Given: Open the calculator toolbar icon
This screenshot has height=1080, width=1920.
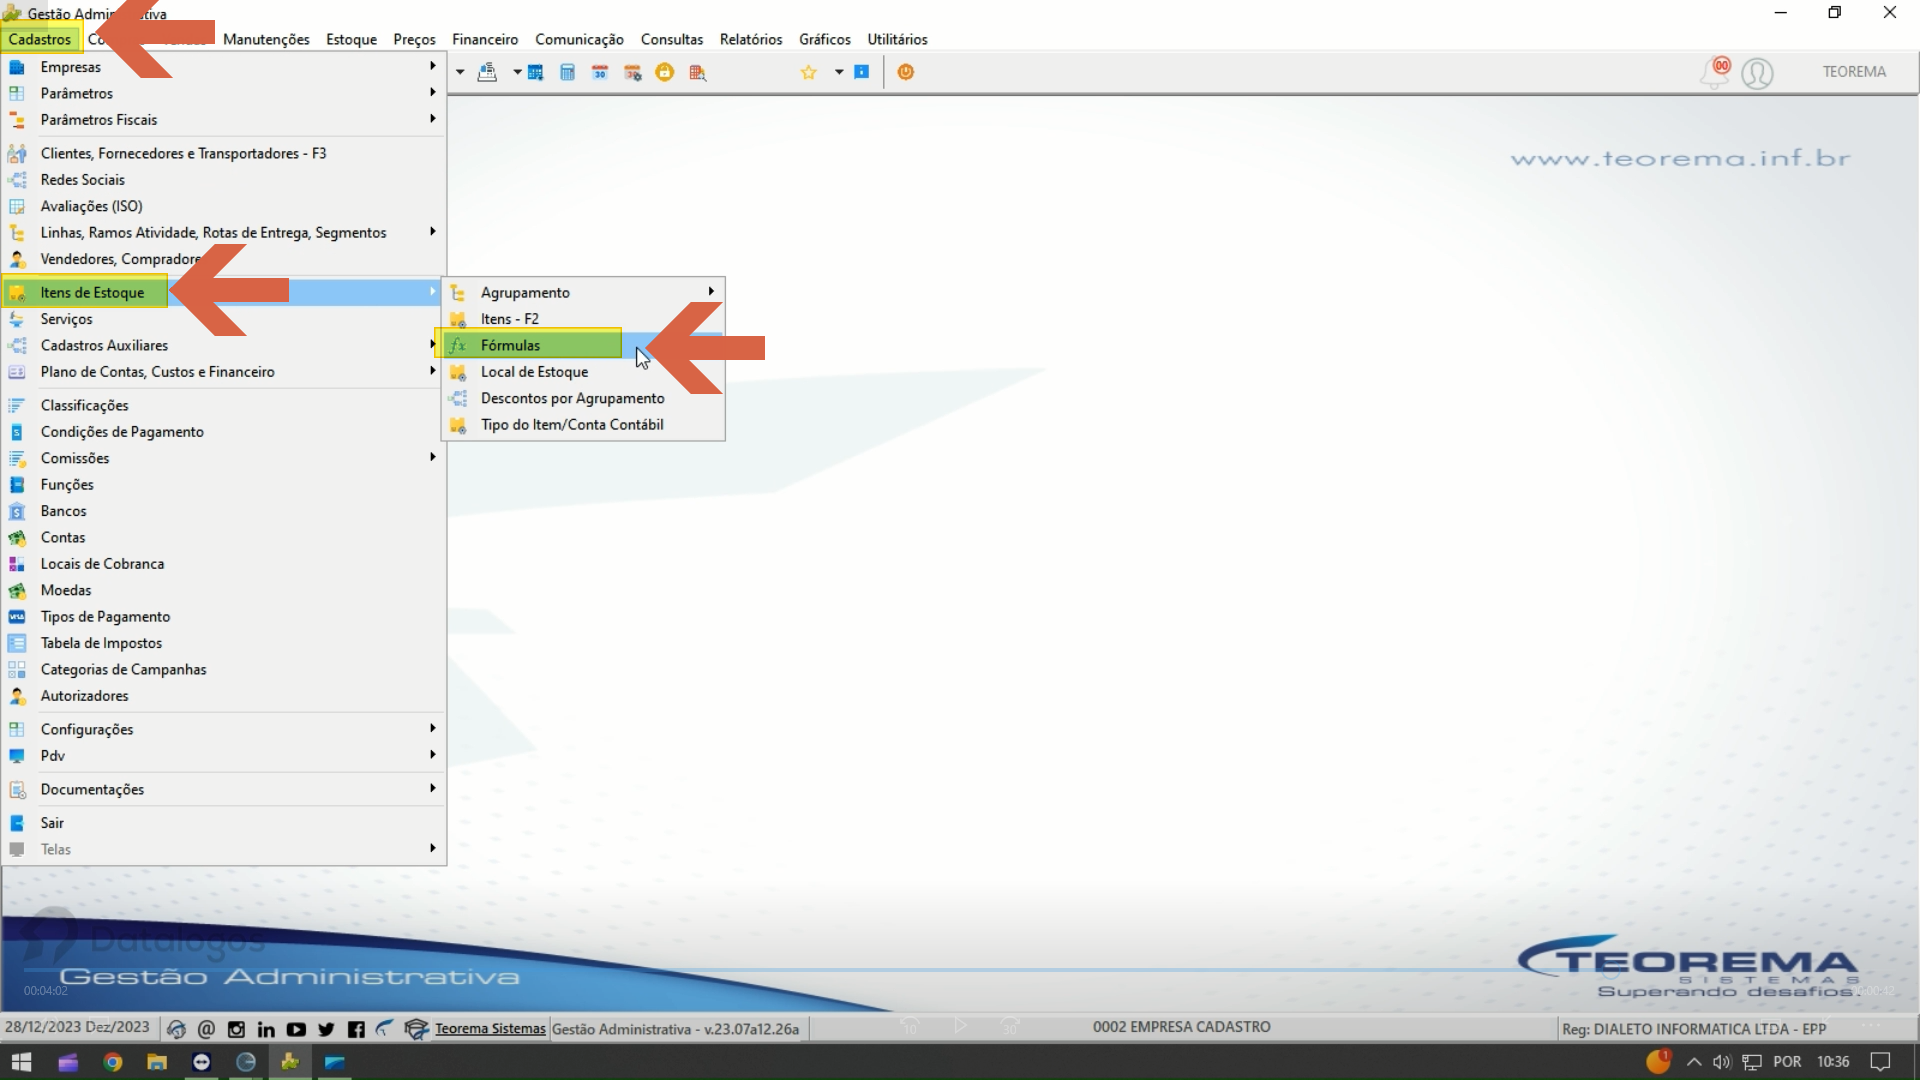Looking at the screenshot, I should tap(567, 72).
